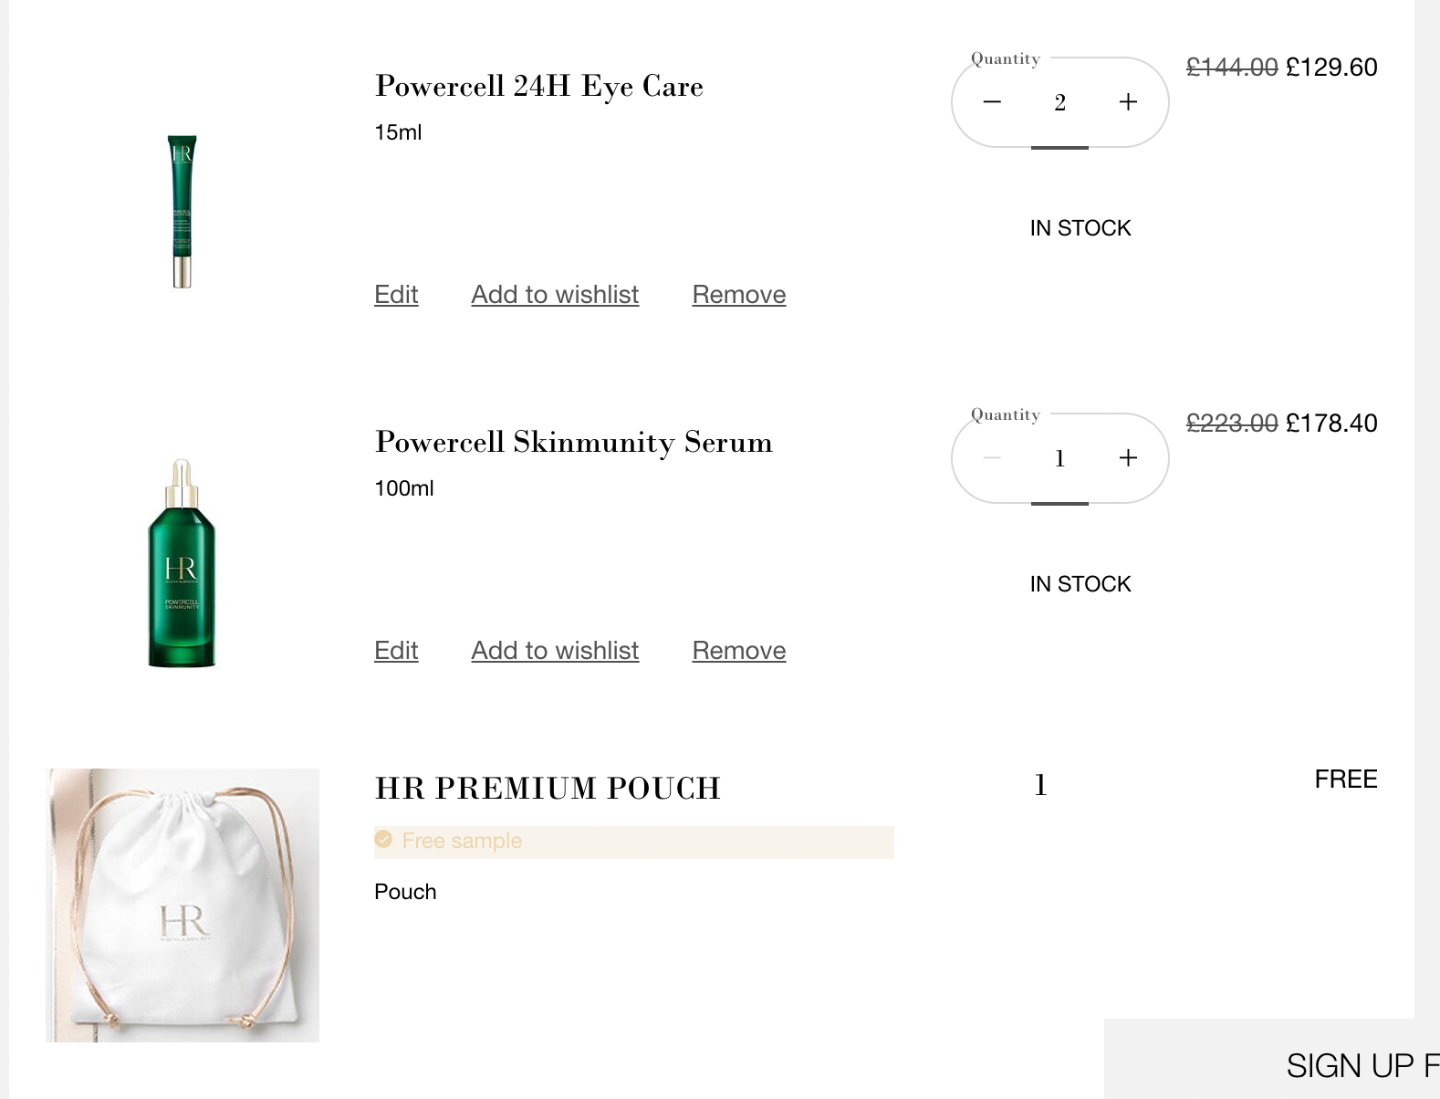Click the Free sample checkmark badge
This screenshot has height=1099, width=1440.
tap(383, 840)
